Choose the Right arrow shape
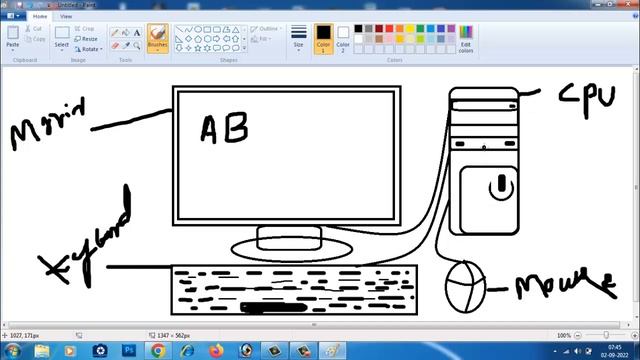640x360 pixels. (x=217, y=39)
